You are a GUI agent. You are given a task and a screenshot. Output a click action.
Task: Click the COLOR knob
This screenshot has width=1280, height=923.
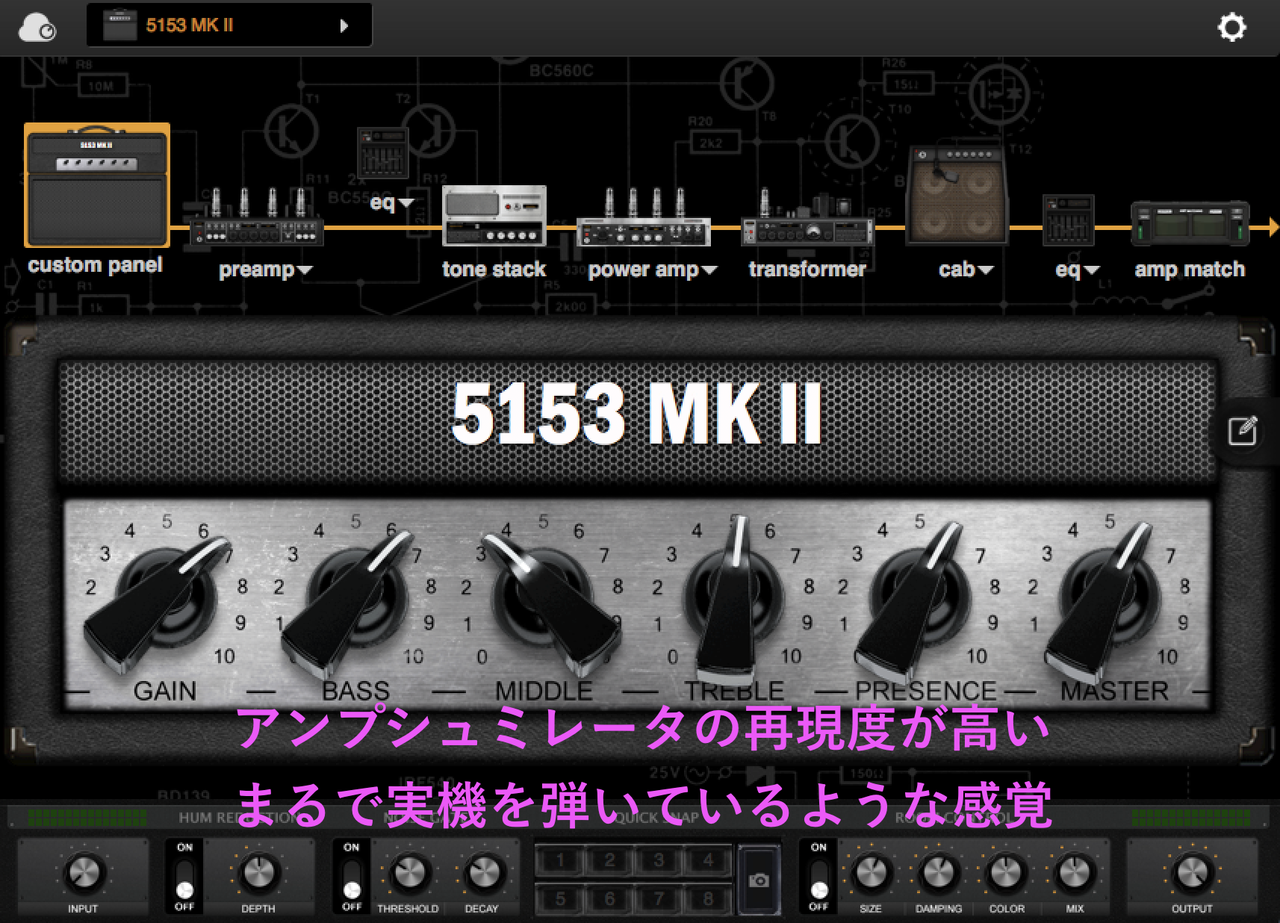1007,873
